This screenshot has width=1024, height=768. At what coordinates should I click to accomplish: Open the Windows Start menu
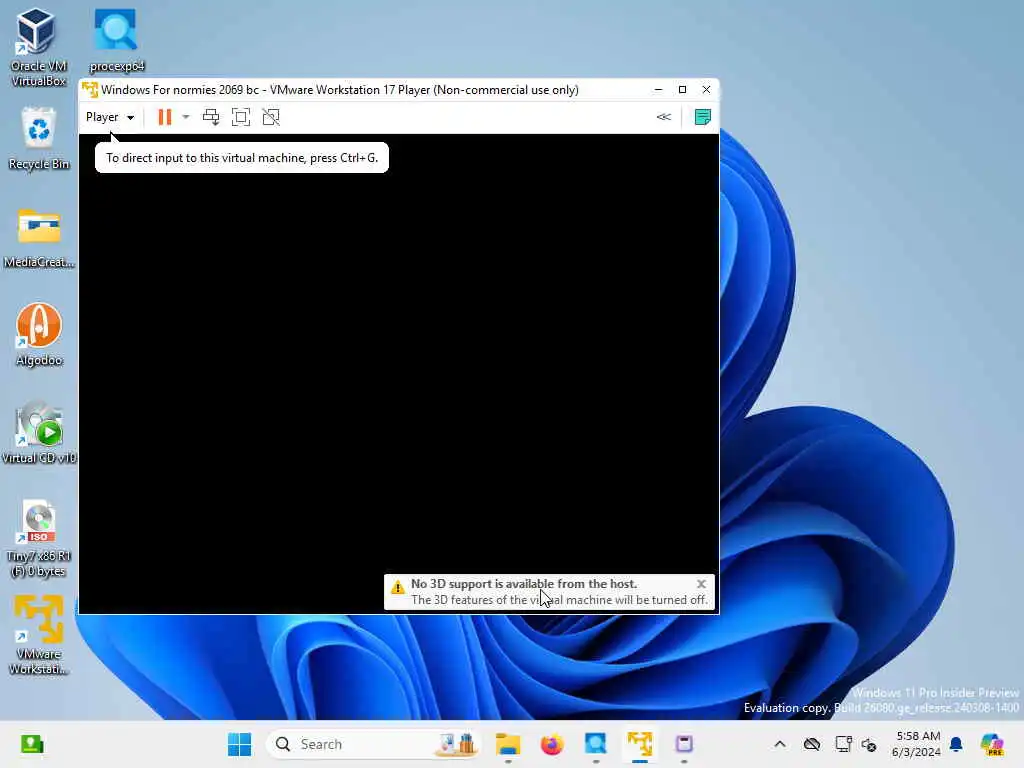click(x=240, y=744)
